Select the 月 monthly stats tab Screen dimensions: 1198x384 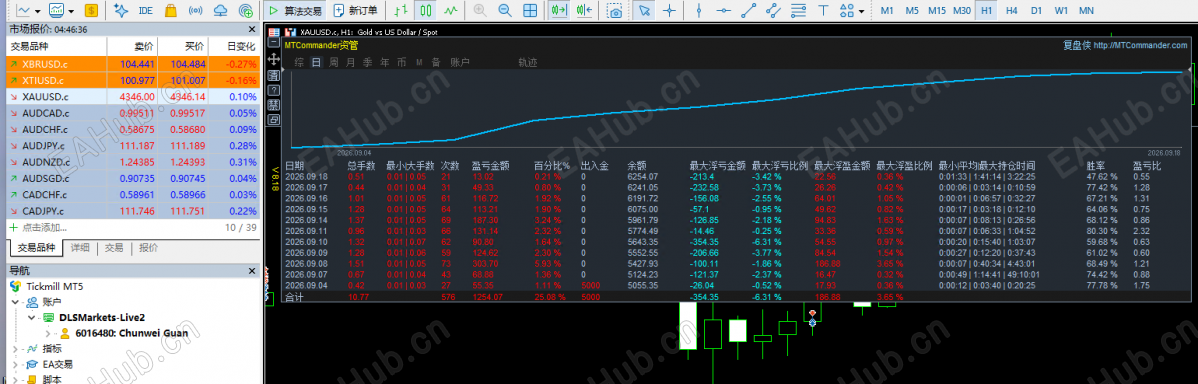pos(350,63)
